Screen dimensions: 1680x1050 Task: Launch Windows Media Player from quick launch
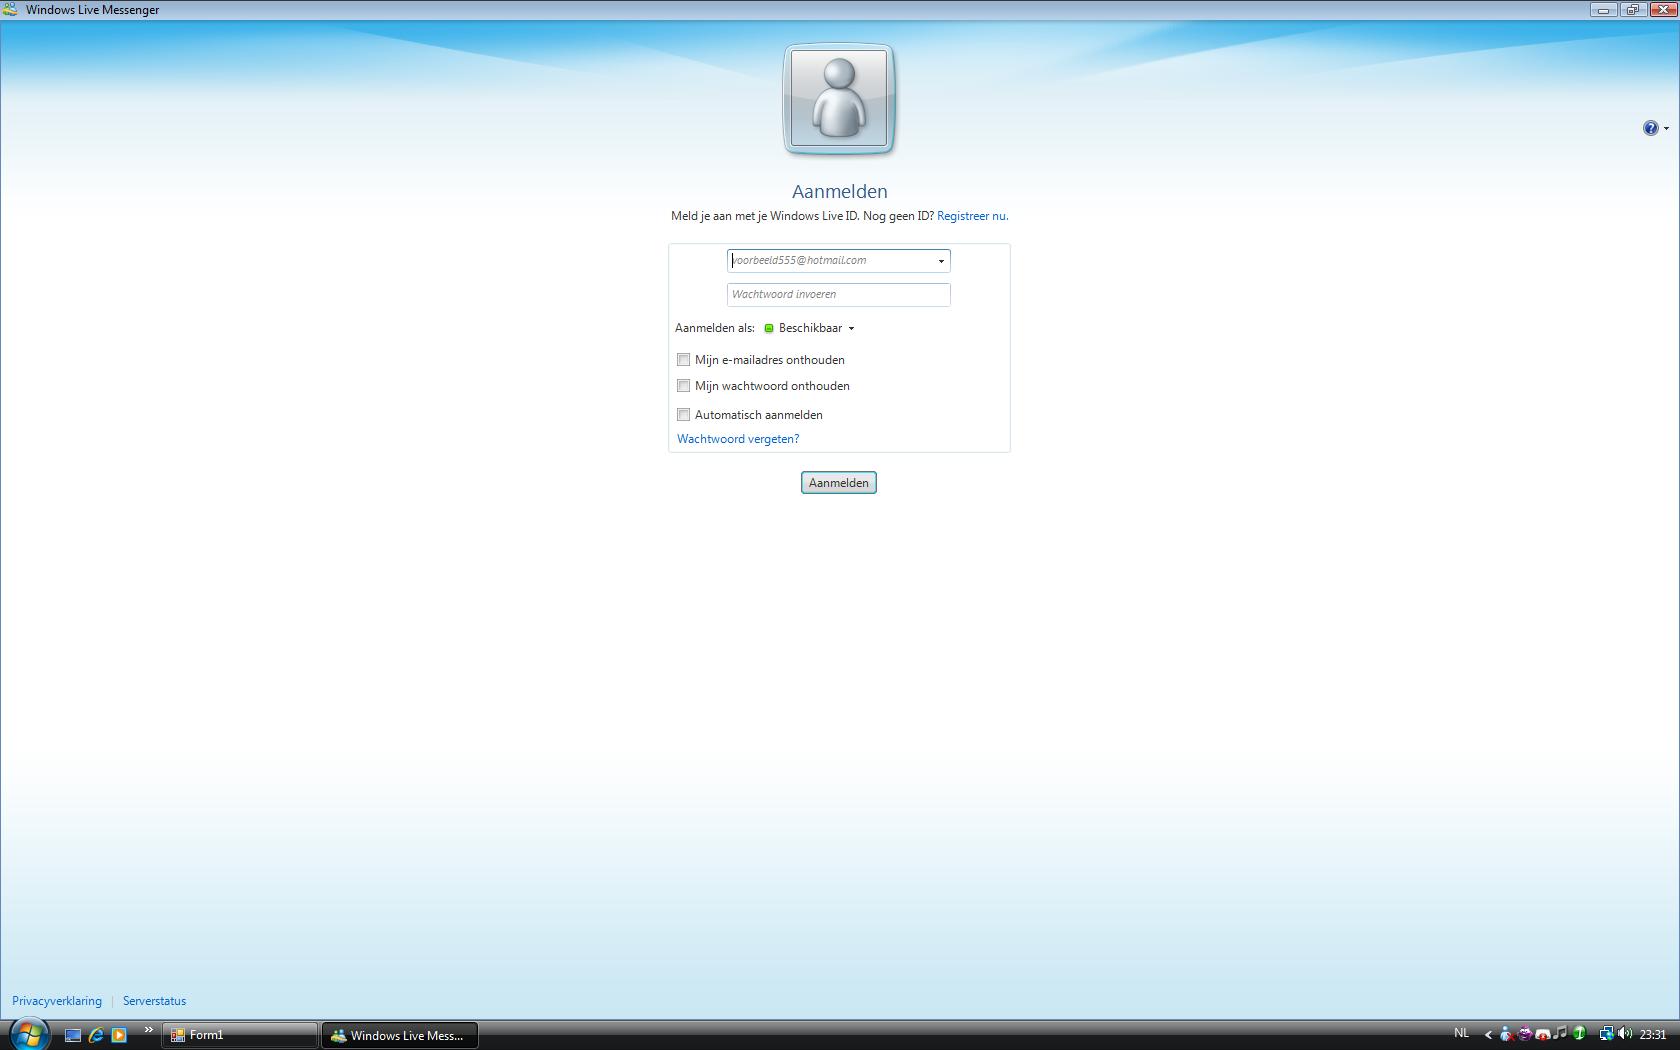[119, 1035]
